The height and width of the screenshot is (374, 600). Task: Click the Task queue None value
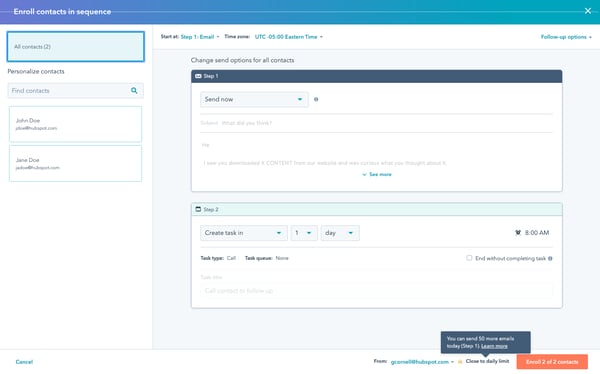tap(282, 258)
